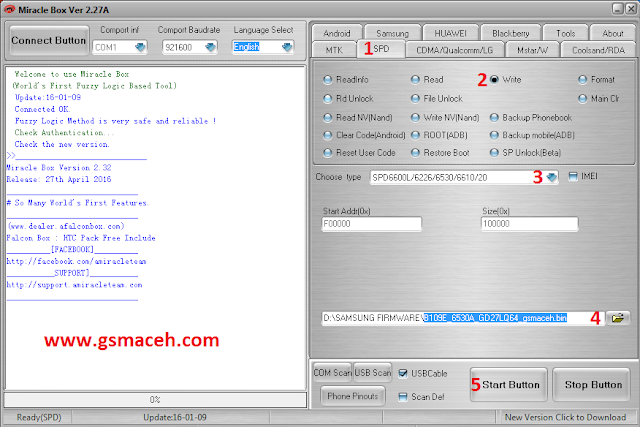The image size is (640, 427).
Task: Toggle the USBCable checkbox
Action: (x=403, y=374)
